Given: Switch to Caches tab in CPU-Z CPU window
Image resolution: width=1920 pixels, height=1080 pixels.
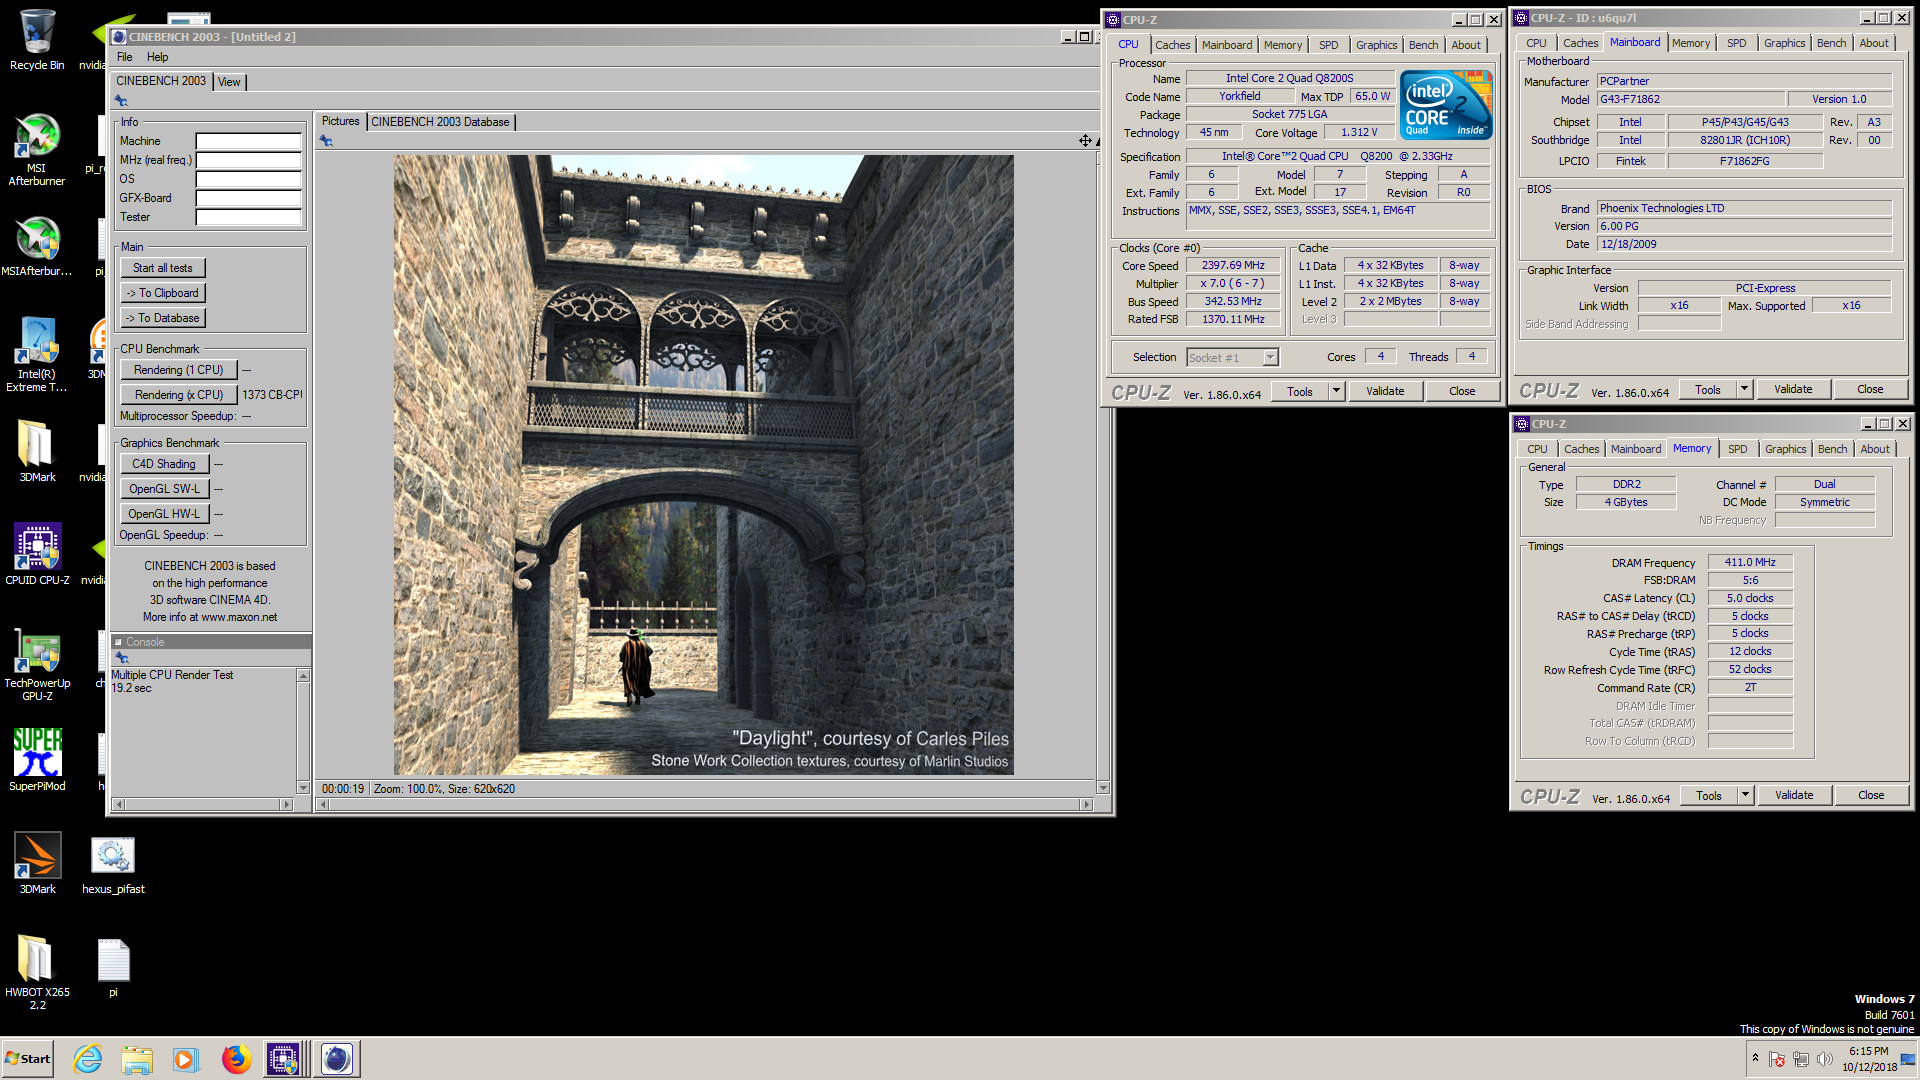Looking at the screenshot, I should coord(1172,45).
